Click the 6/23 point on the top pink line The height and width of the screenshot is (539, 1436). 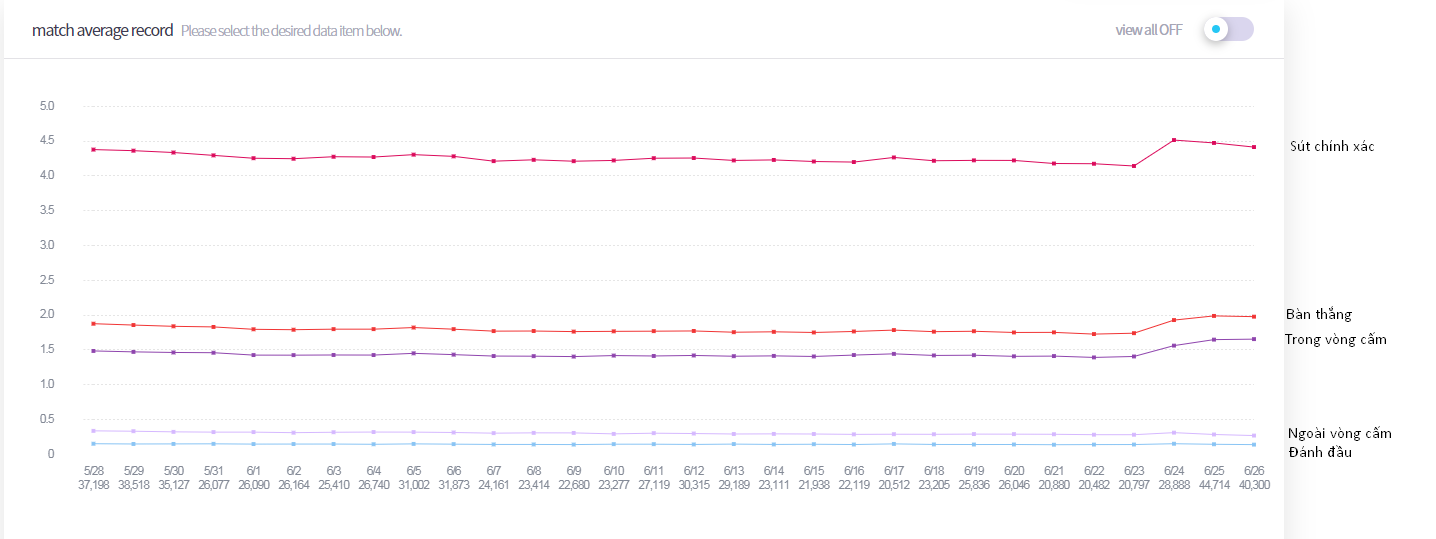coord(1134,166)
